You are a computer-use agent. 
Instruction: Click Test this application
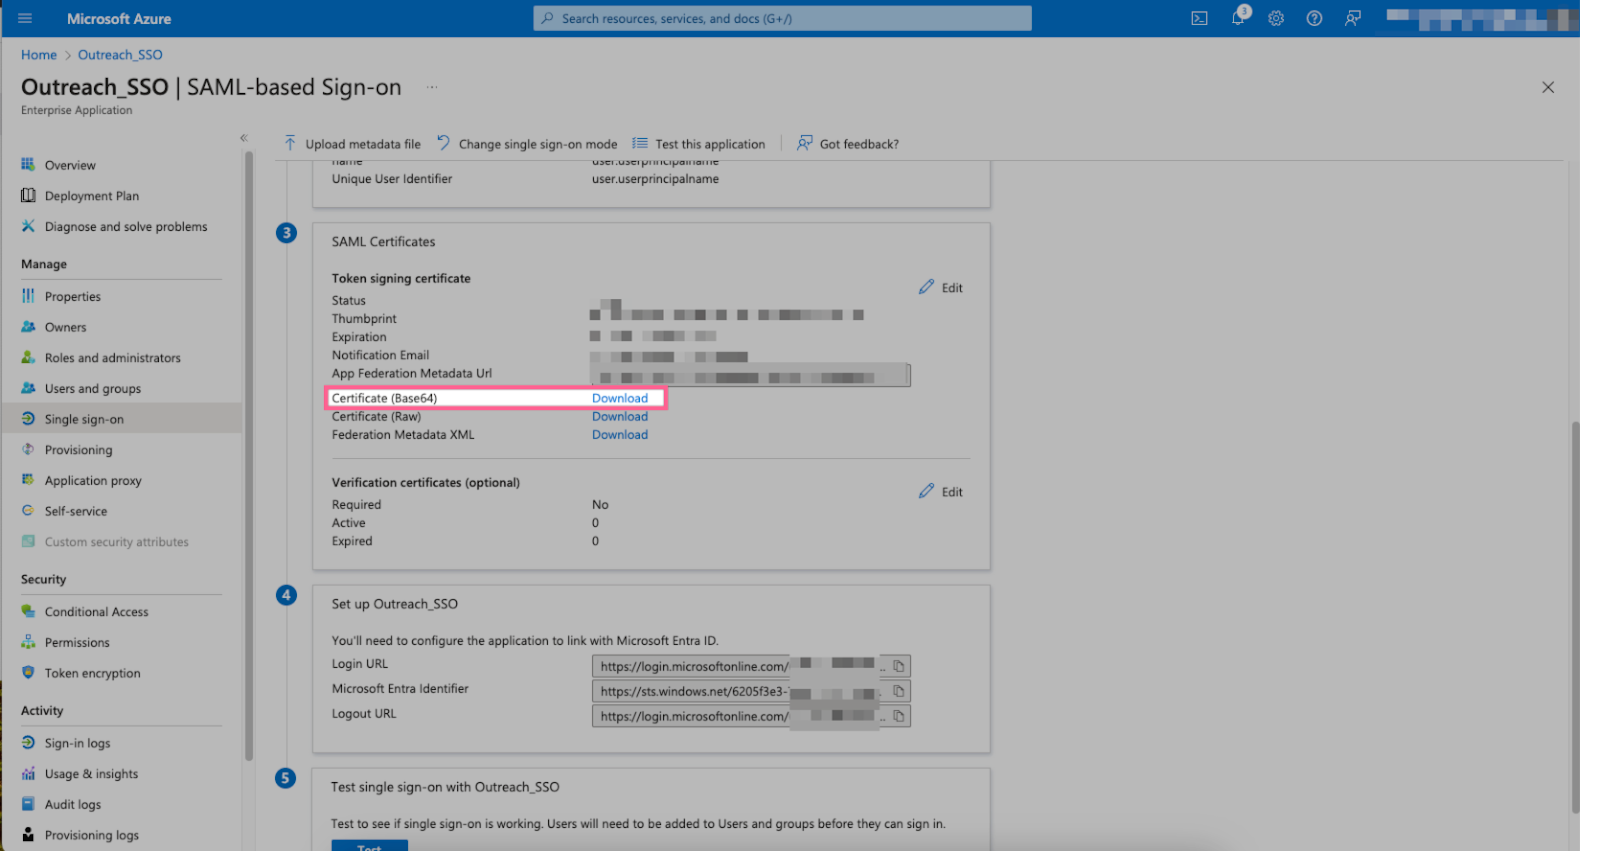(699, 144)
